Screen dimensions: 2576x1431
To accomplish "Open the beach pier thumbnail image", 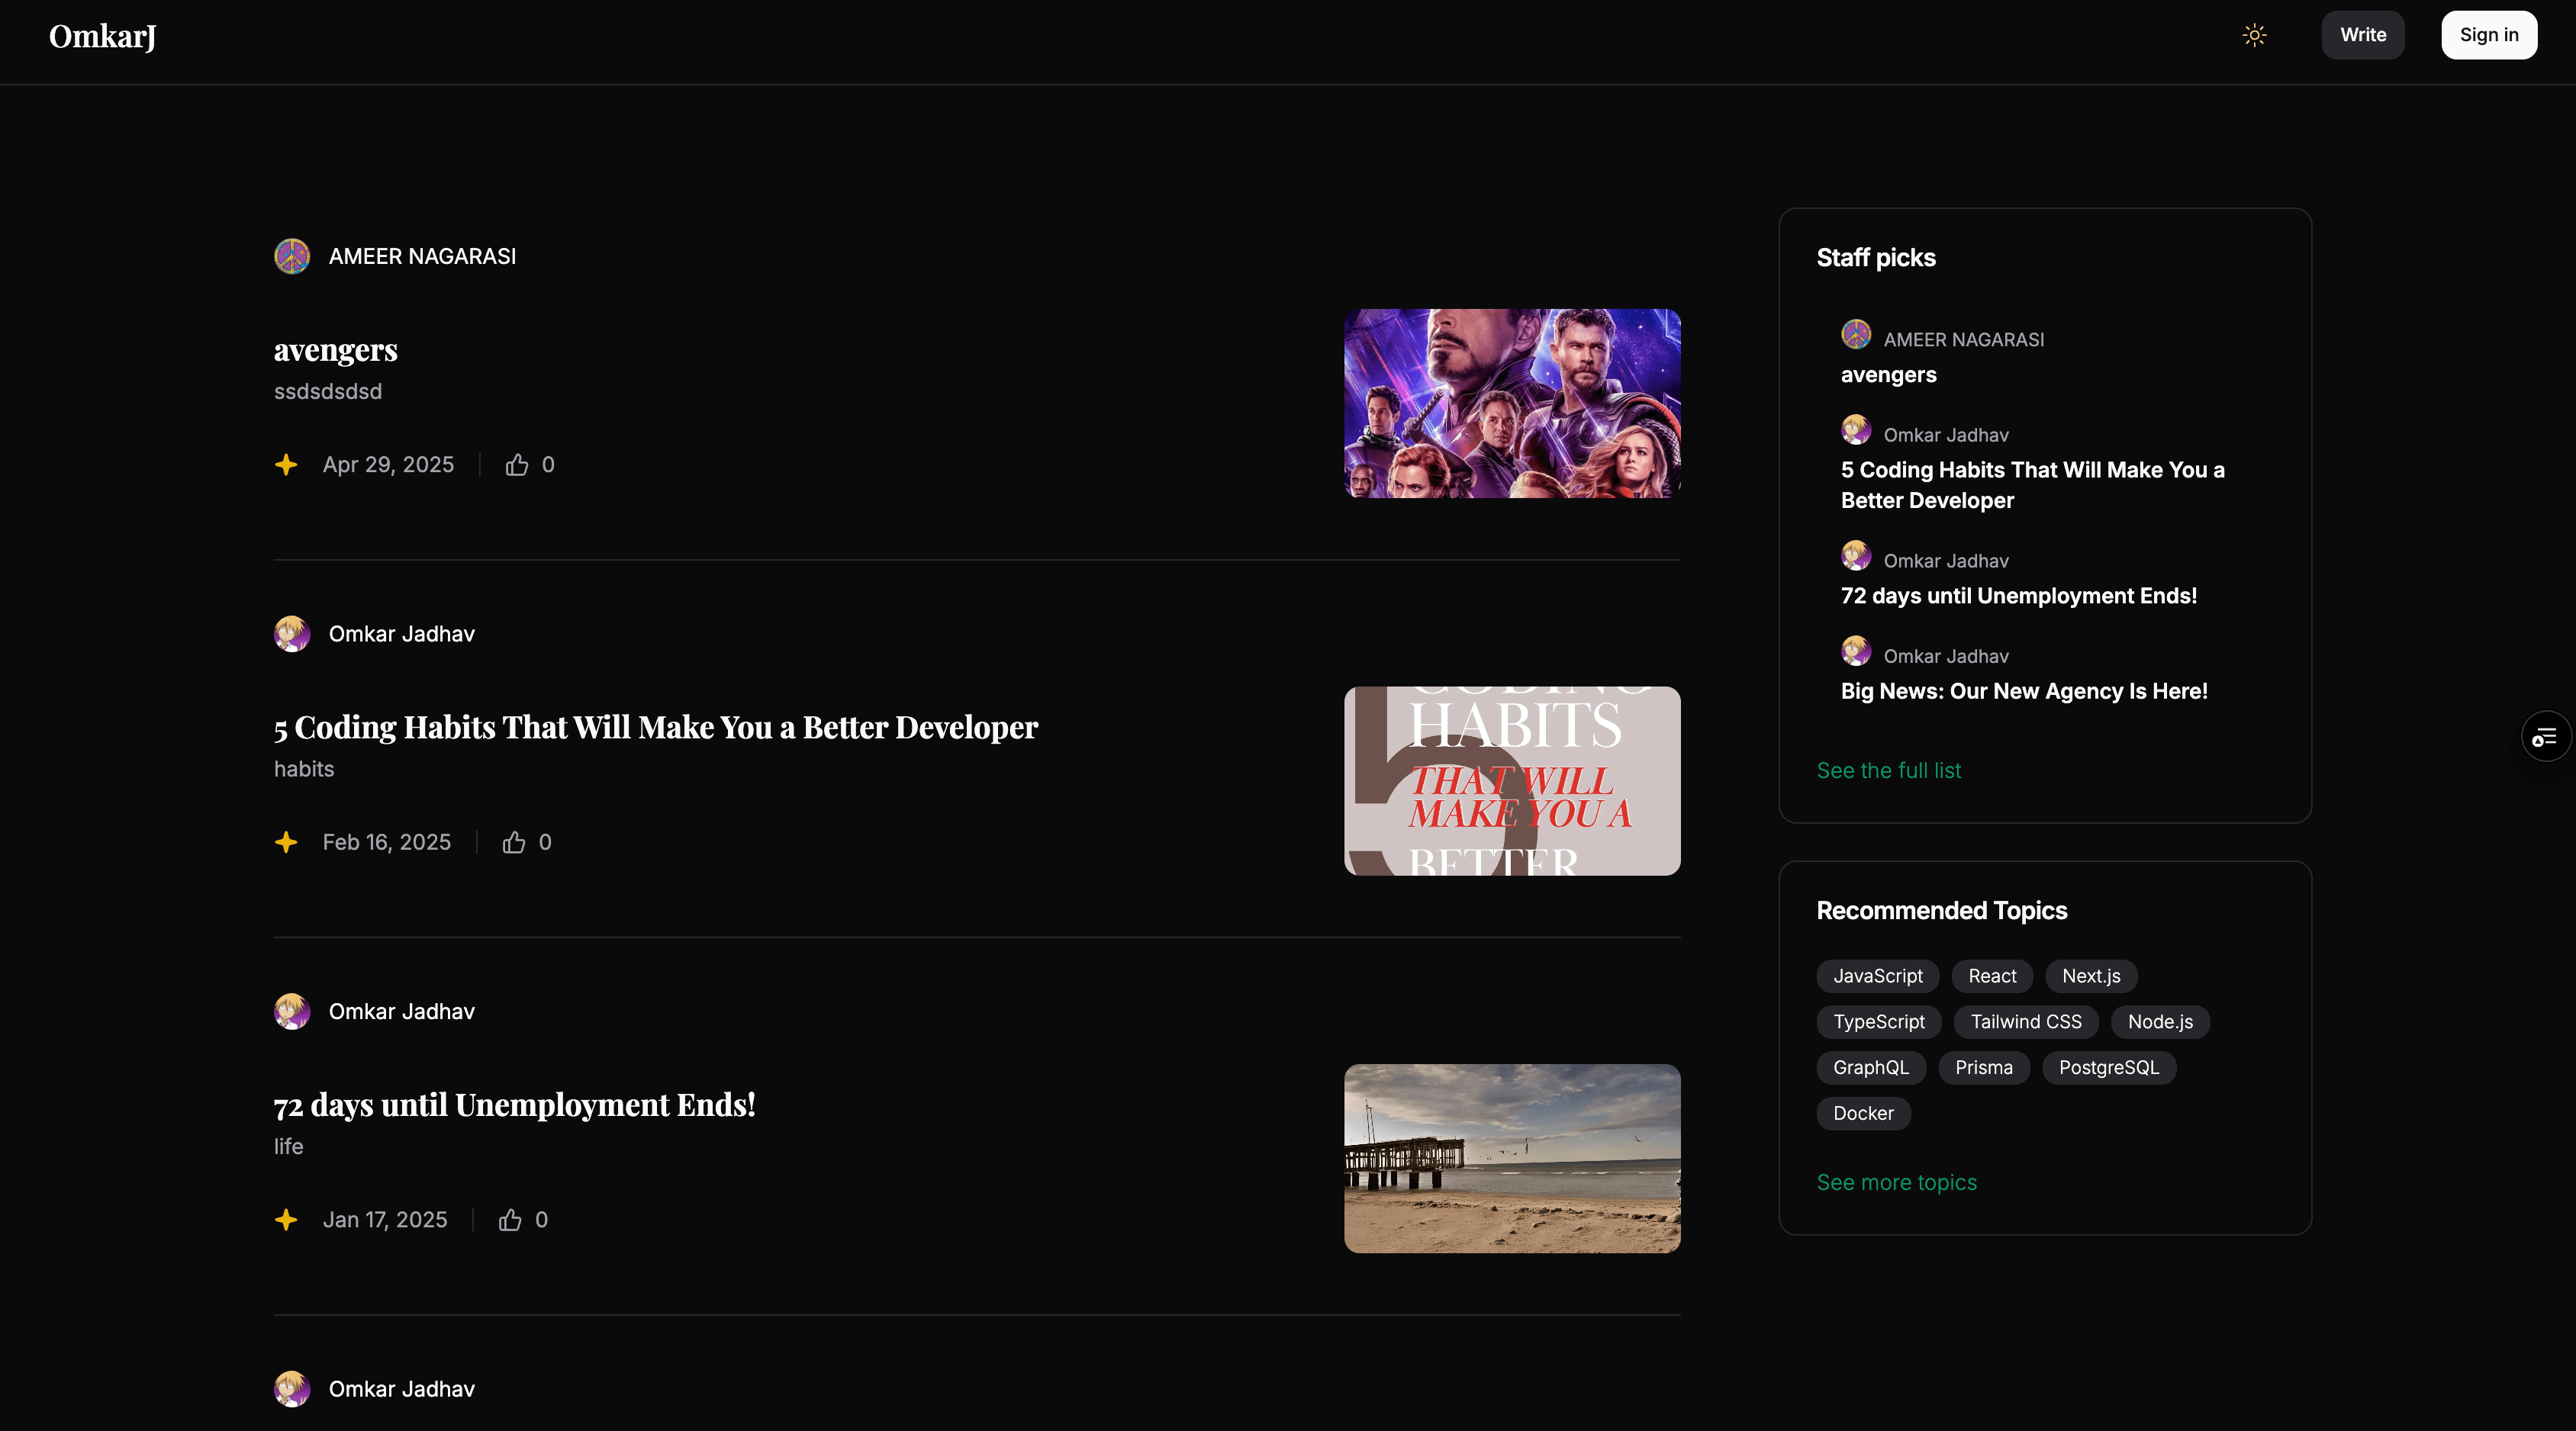I will tap(1512, 1158).
